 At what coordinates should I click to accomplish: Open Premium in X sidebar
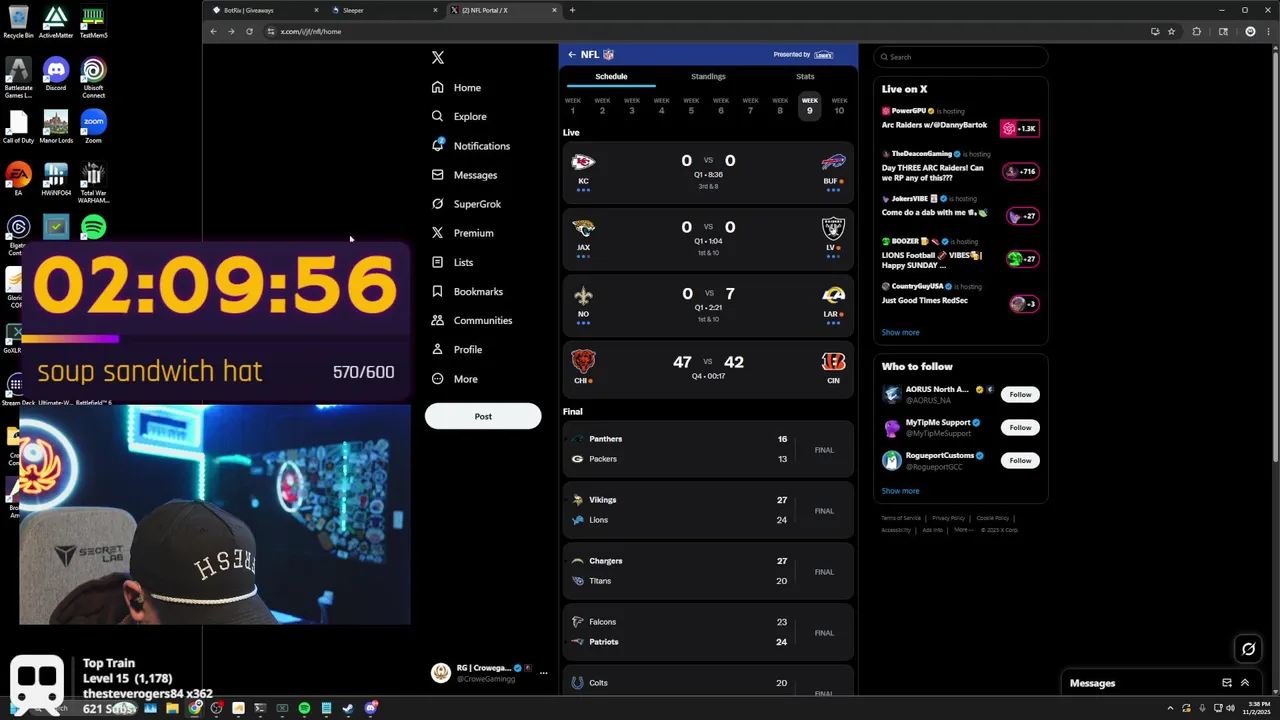click(x=462, y=233)
